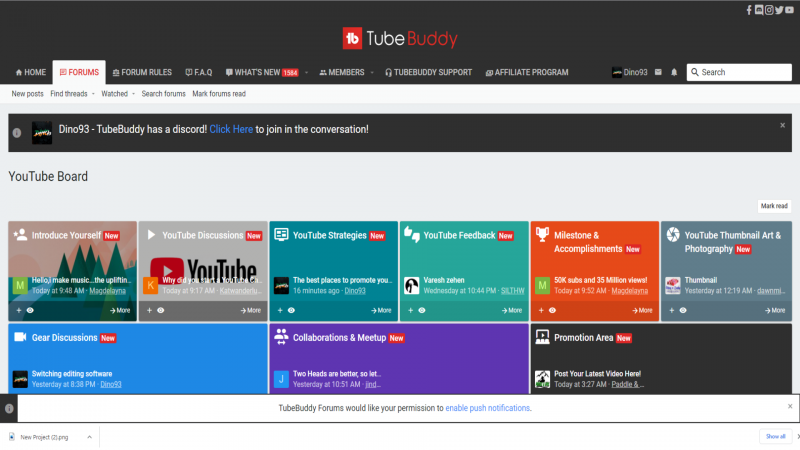The width and height of the screenshot is (800, 450).
Task: Open the inbox envelope icon
Action: tap(658, 73)
